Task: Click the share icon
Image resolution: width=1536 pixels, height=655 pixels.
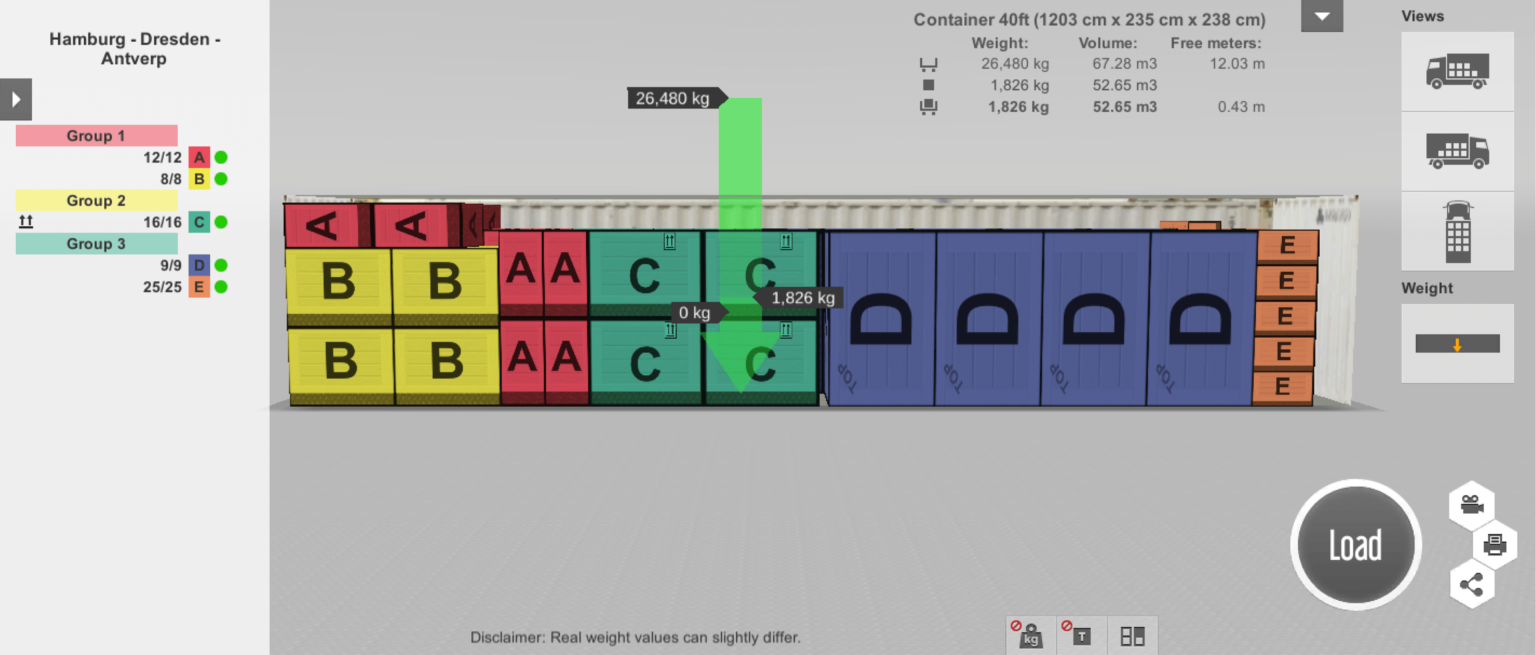Action: click(1470, 584)
